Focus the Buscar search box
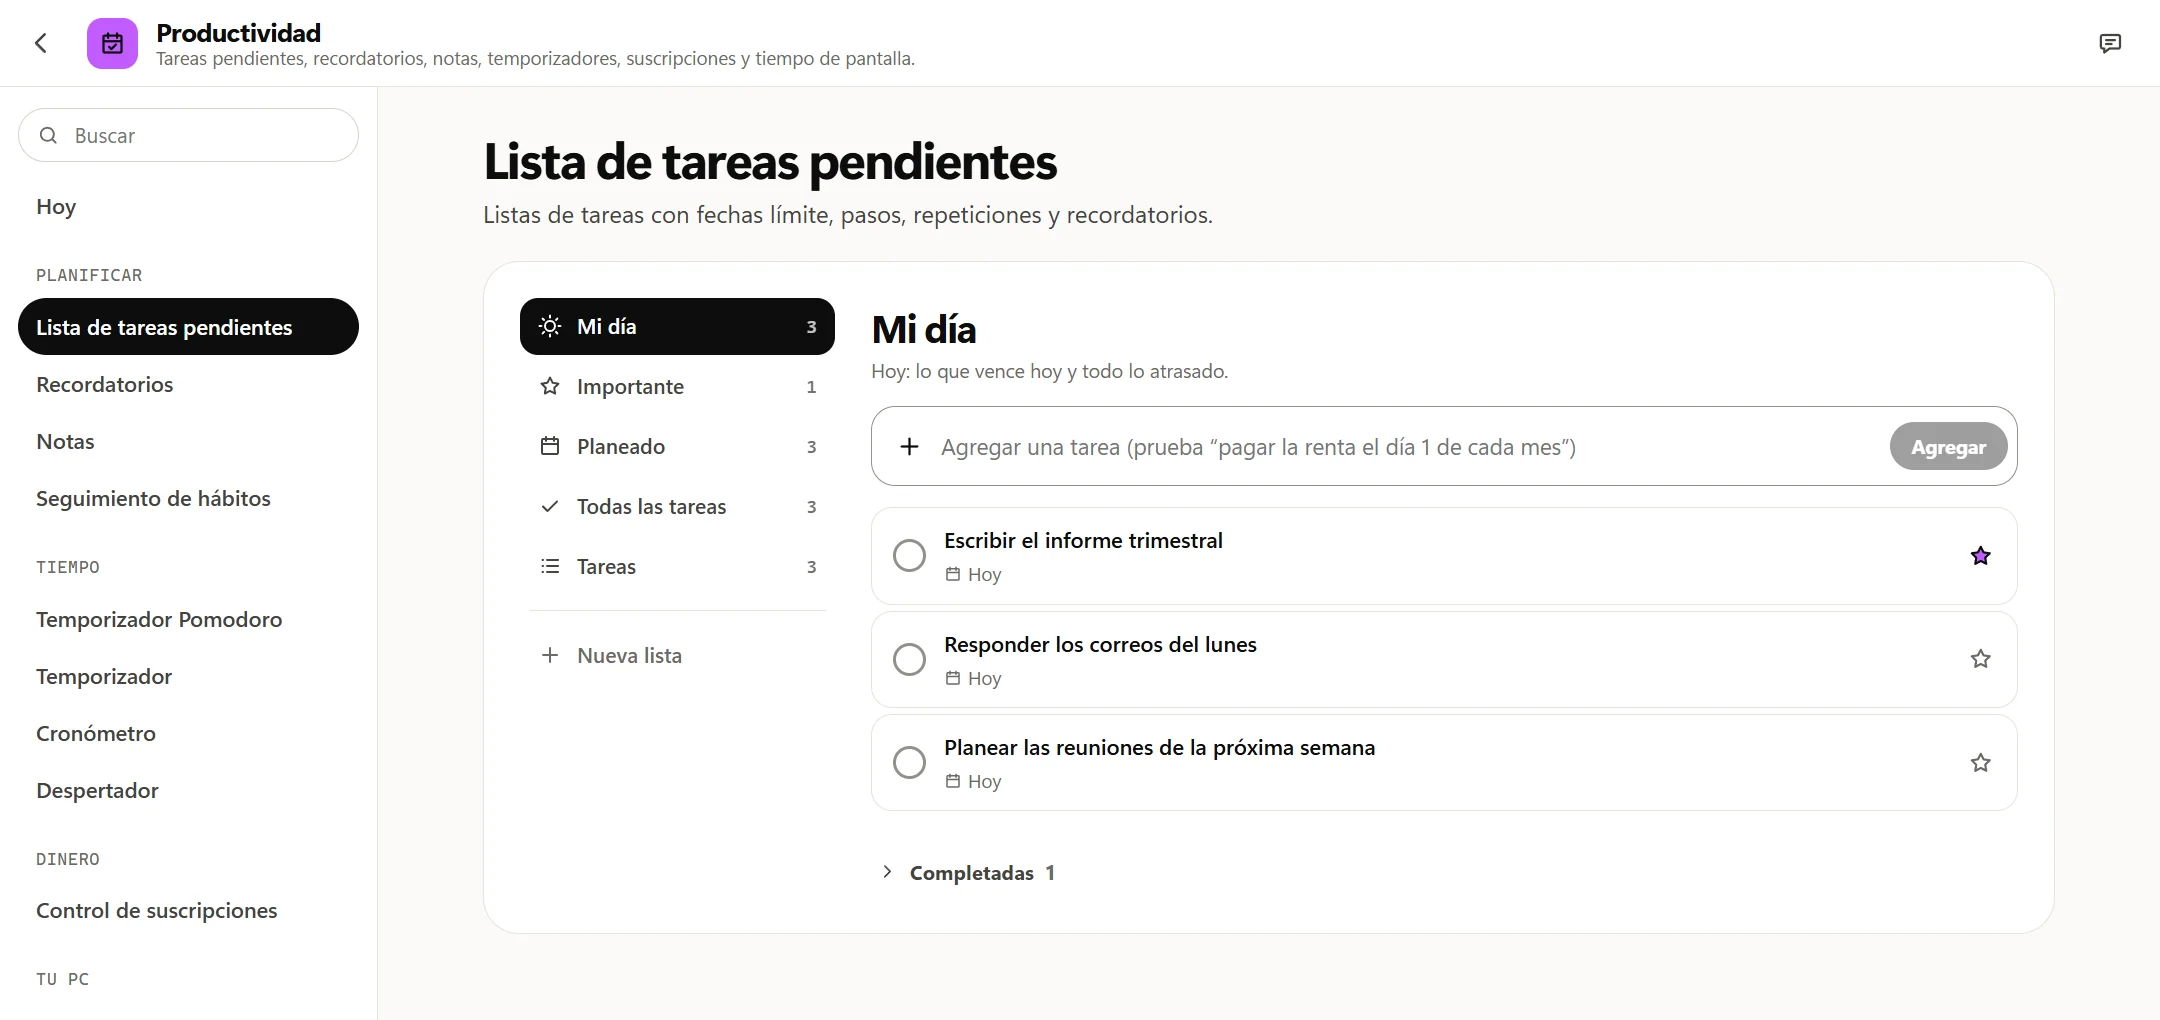The width and height of the screenshot is (2160, 1020). tap(188, 135)
